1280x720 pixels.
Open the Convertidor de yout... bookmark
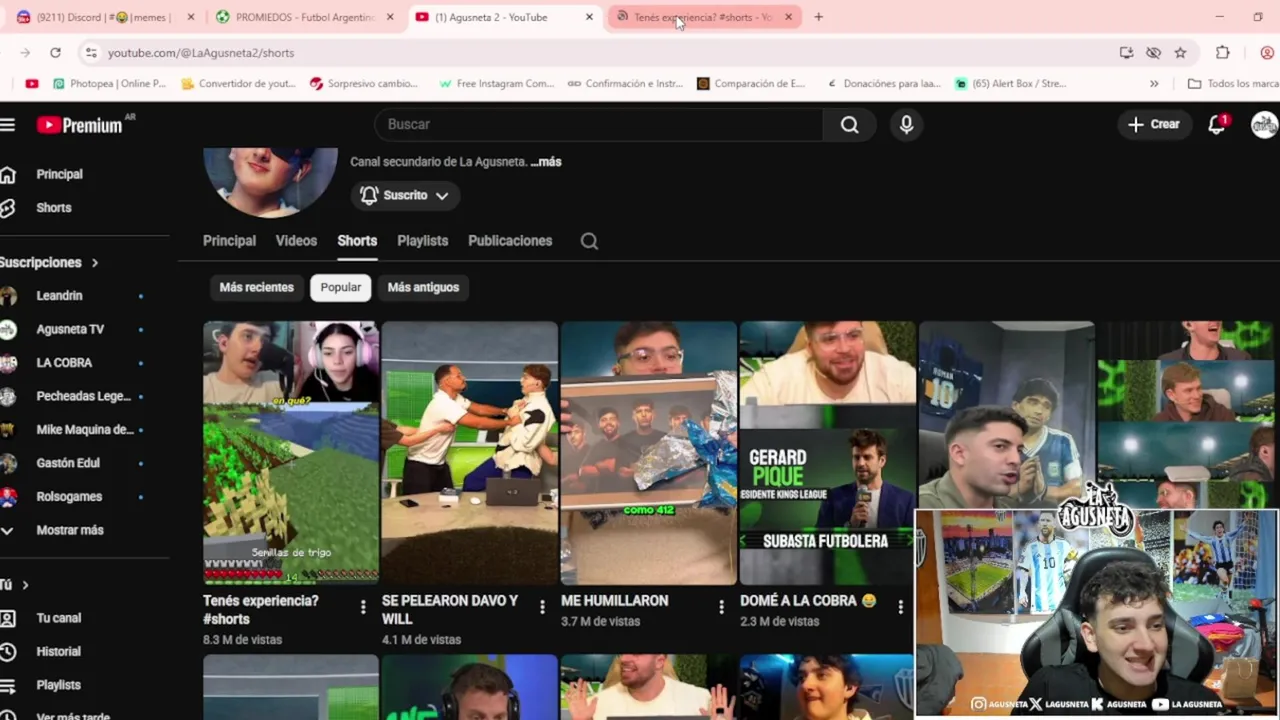click(238, 84)
